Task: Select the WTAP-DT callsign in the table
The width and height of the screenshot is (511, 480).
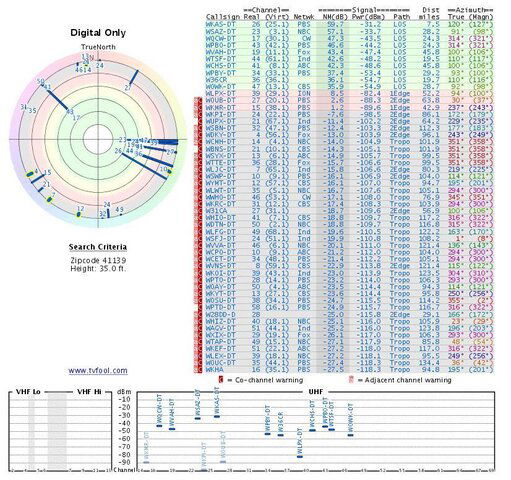Action: click(x=220, y=342)
